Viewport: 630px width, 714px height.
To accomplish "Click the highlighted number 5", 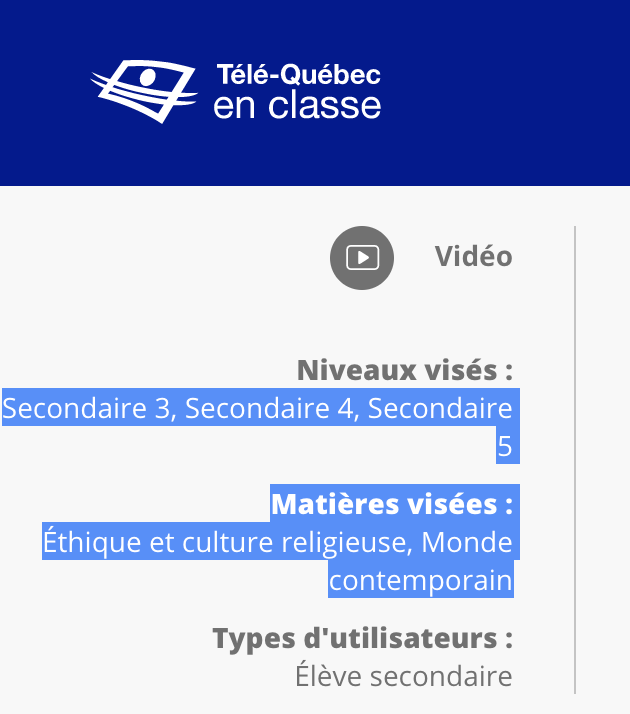I will 505,446.
